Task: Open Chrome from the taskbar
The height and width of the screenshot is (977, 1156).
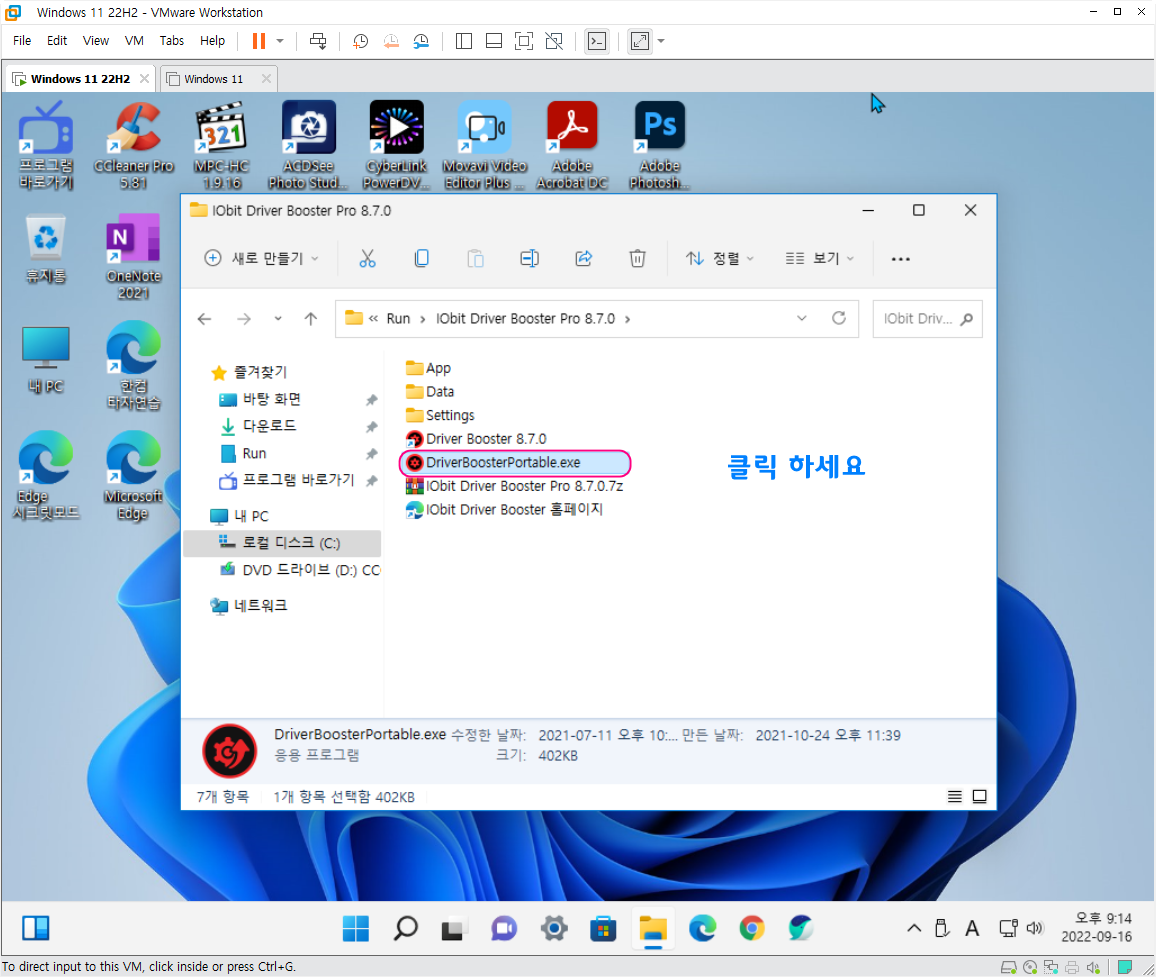Action: pos(751,928)
